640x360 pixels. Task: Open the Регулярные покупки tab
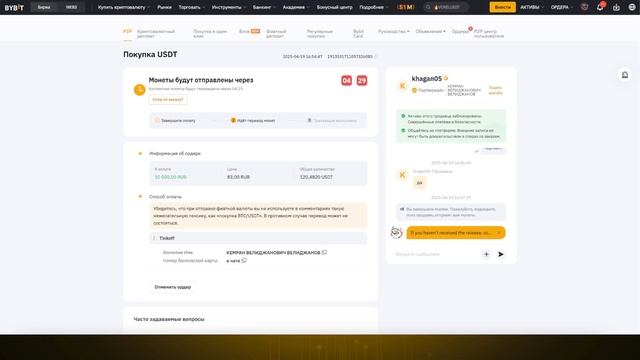tap(320, 33)
